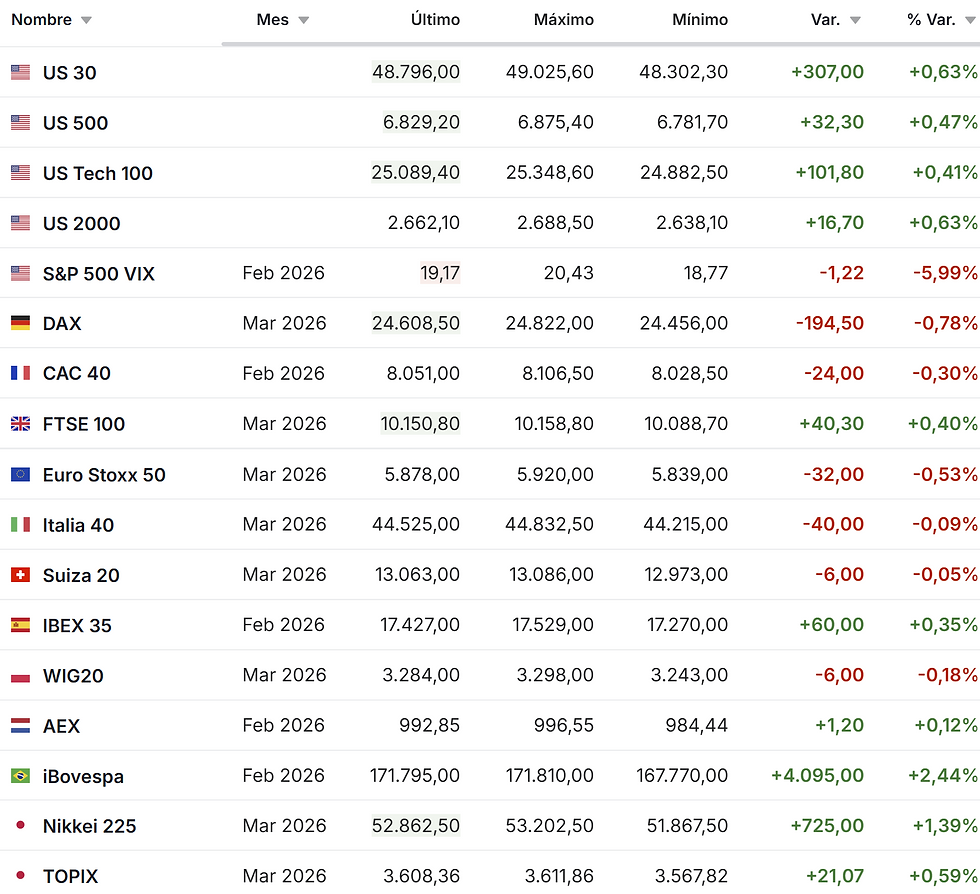This screenshot has width=980, height=894.
Task: Sort by the Máximo column header
Action: [563, 20]
